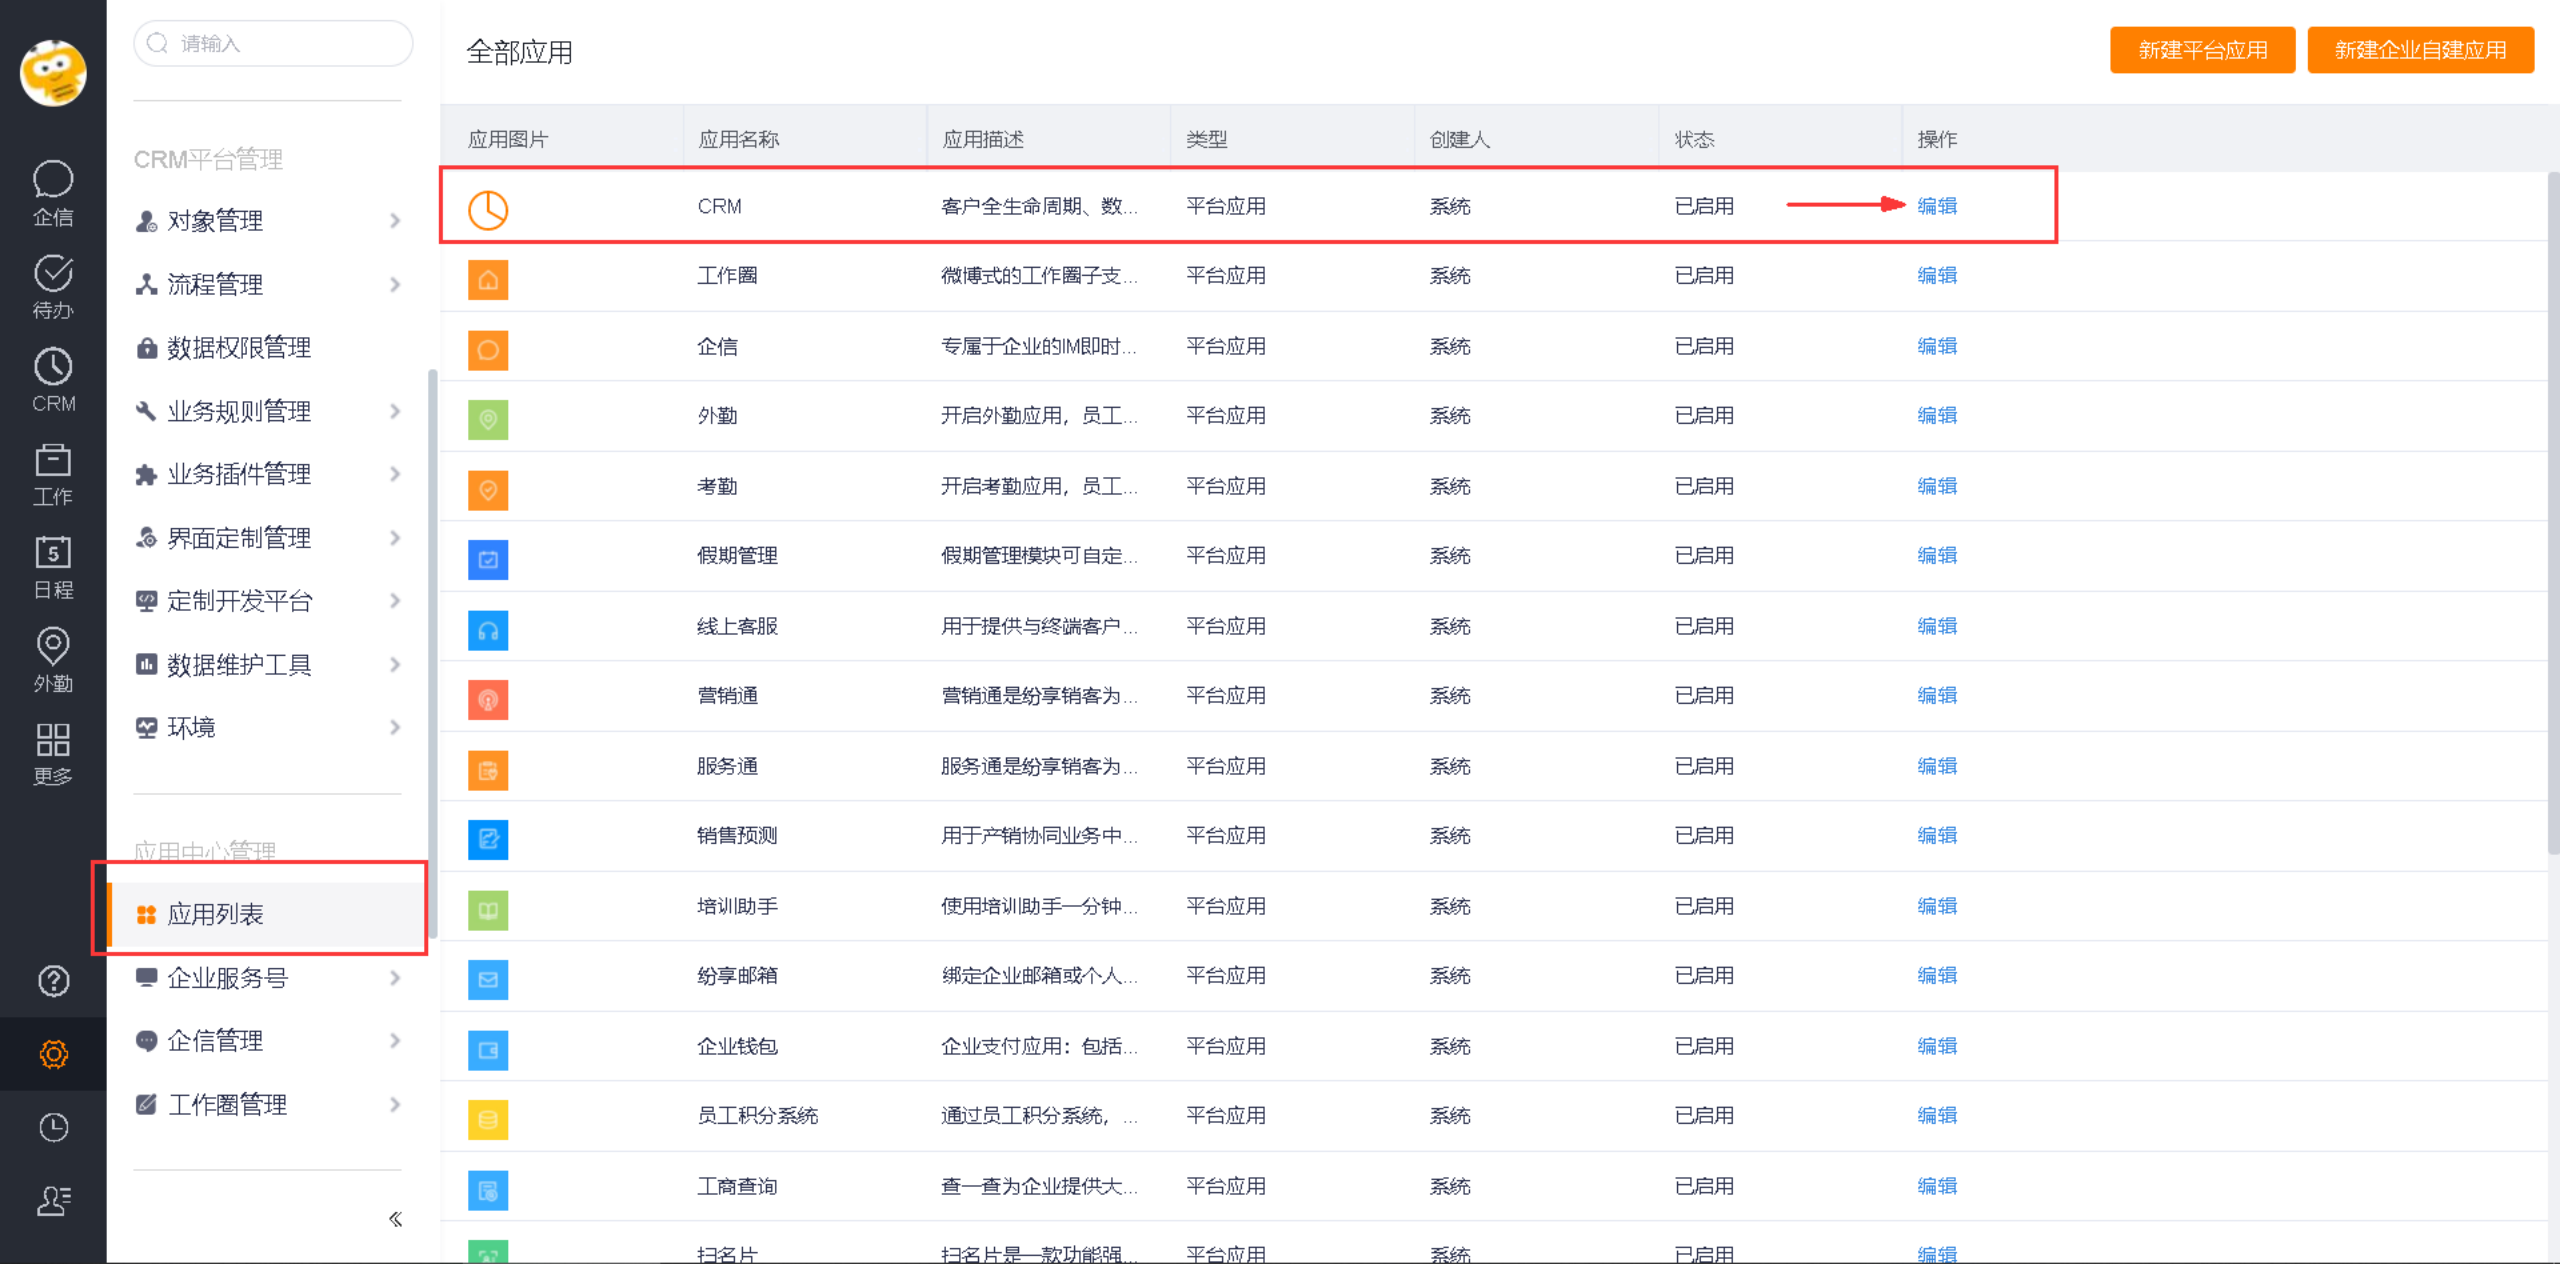
Task: Click the CRM app icon in table
Action: 488,210
